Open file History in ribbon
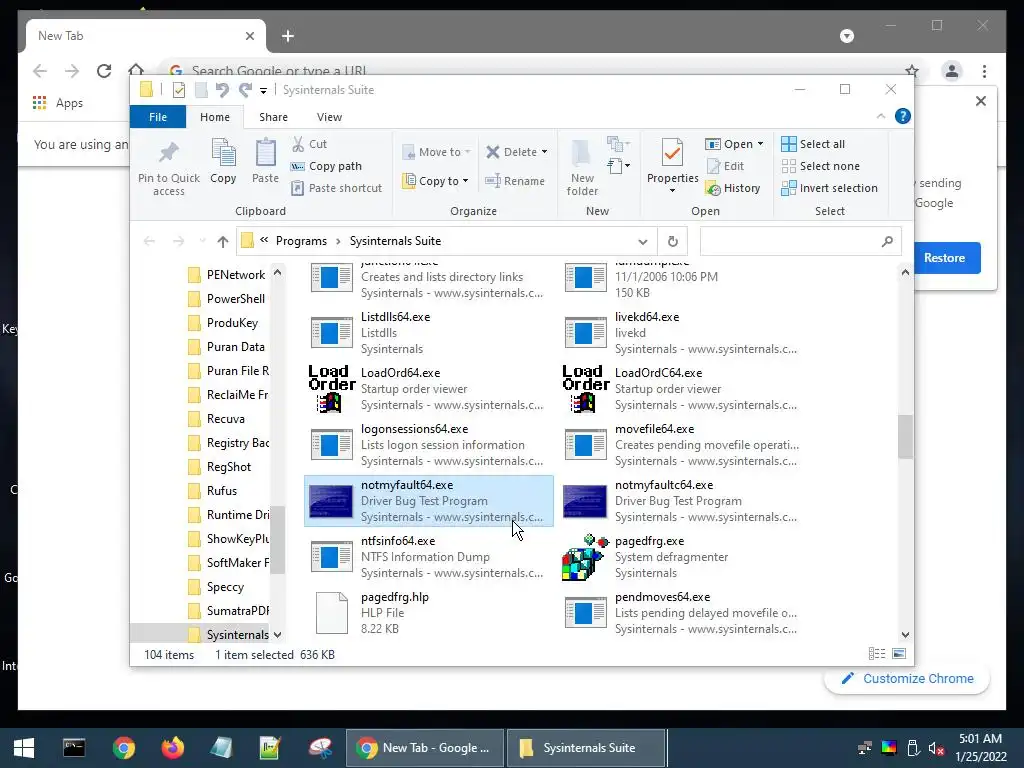 click(x=733, y=188)
